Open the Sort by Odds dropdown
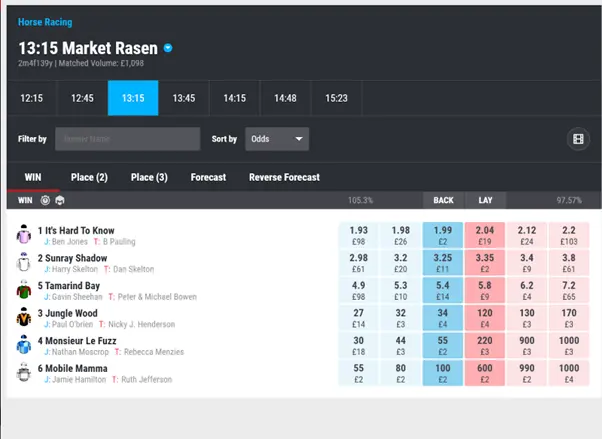This screenshot has width=602, height=439. pyautogui.click(x=277, y=139)
